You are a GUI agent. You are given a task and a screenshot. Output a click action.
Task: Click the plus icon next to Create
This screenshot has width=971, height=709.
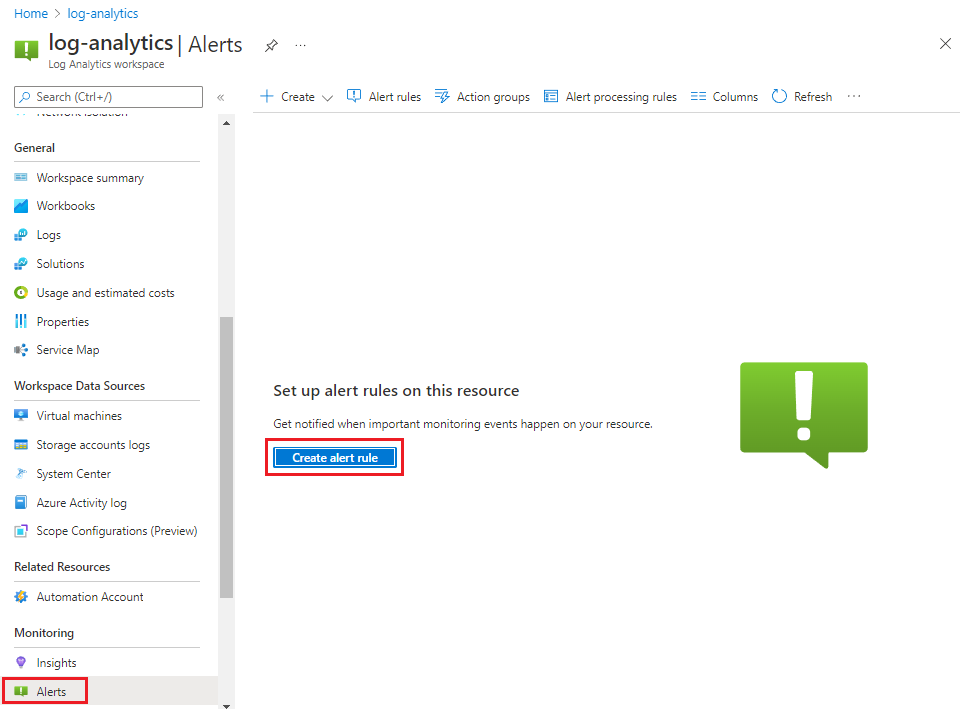coord(267,96)
